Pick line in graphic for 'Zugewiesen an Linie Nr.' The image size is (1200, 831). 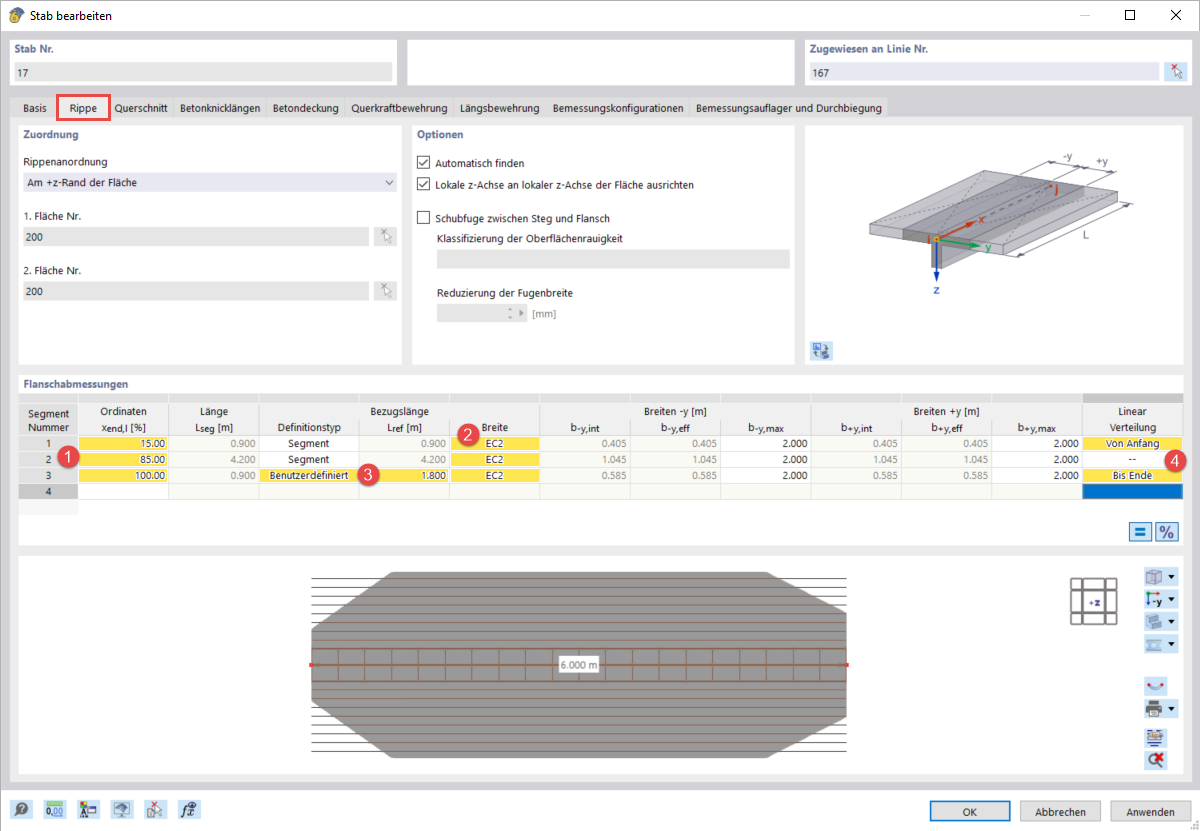1177,72
